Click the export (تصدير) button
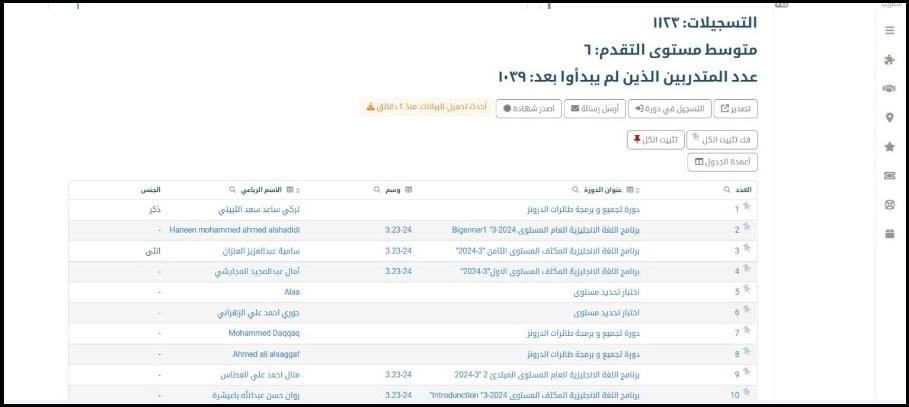The image size is (909, 407). pos(736,108)
